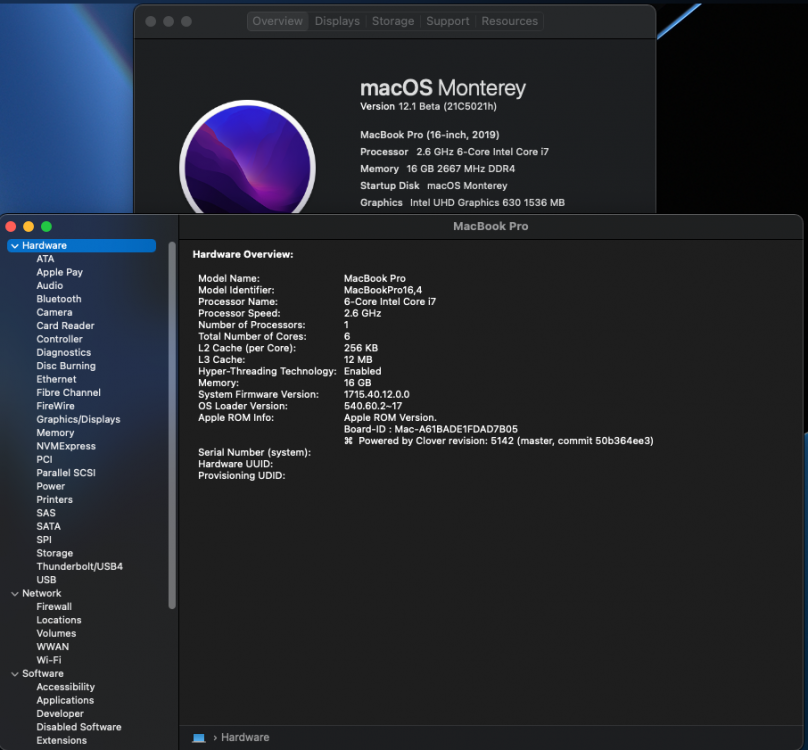
Task: Open Graphics/Displays in the sidebar
Action: tap(78, 420)
